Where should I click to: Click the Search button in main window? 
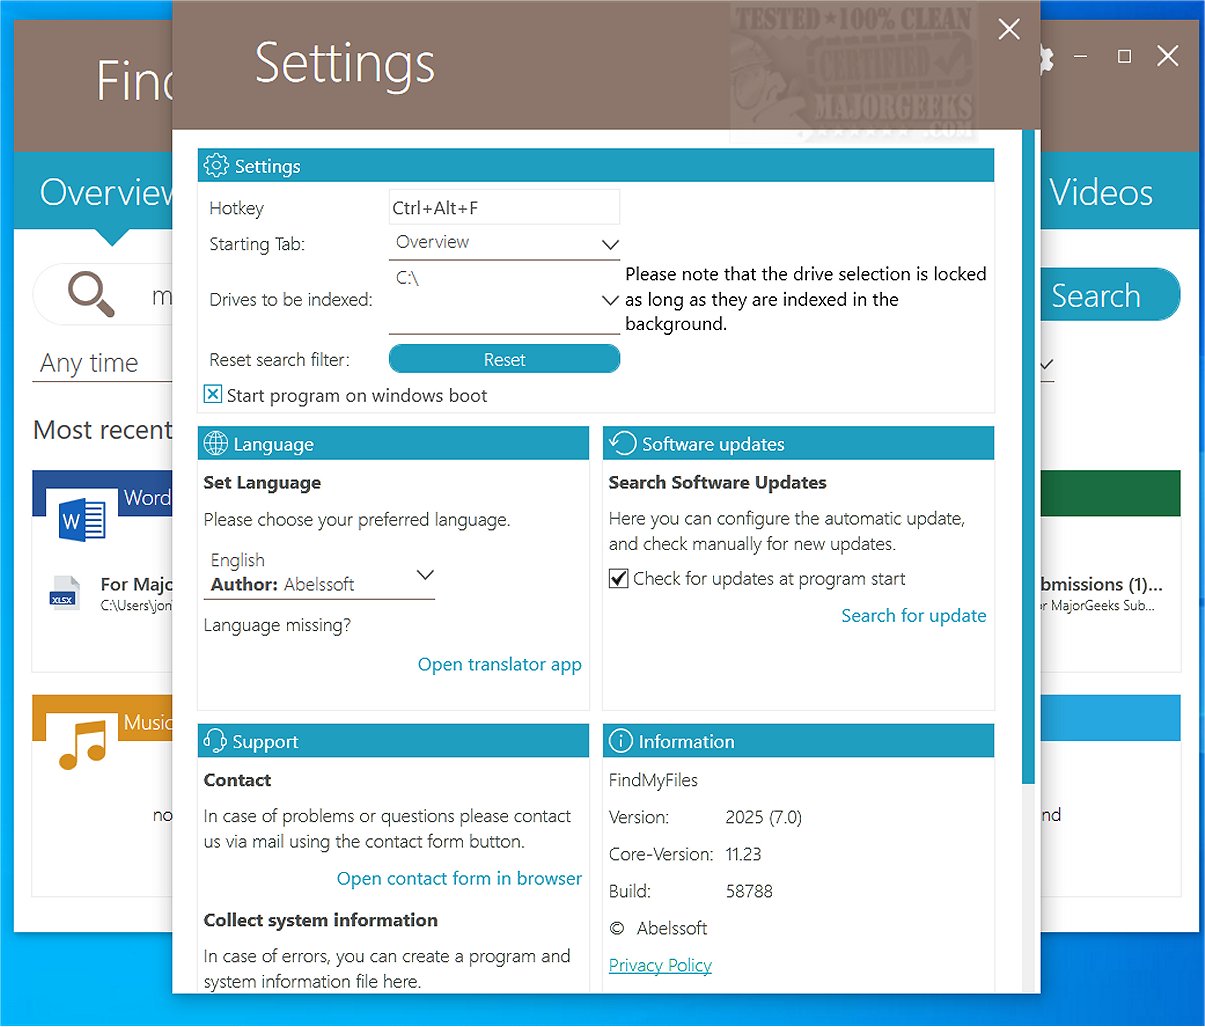tap(1110, 295)
